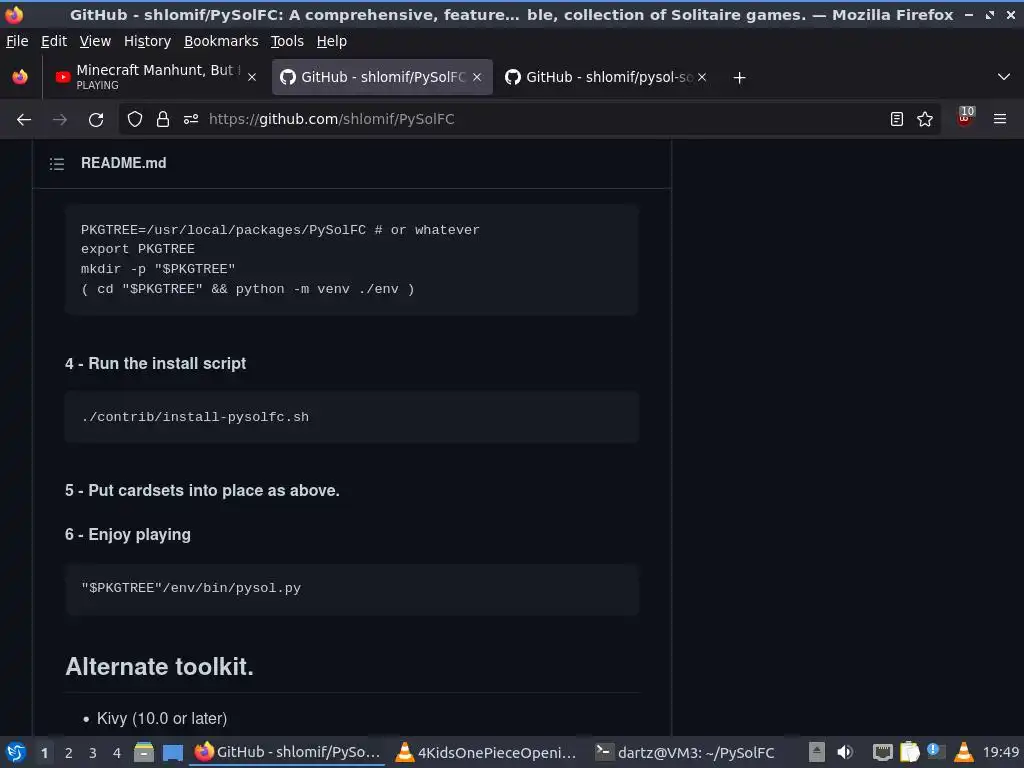Open the Tools menu
The width and height of the screenshot is (1024, 768).
click(x=287, y=41)
